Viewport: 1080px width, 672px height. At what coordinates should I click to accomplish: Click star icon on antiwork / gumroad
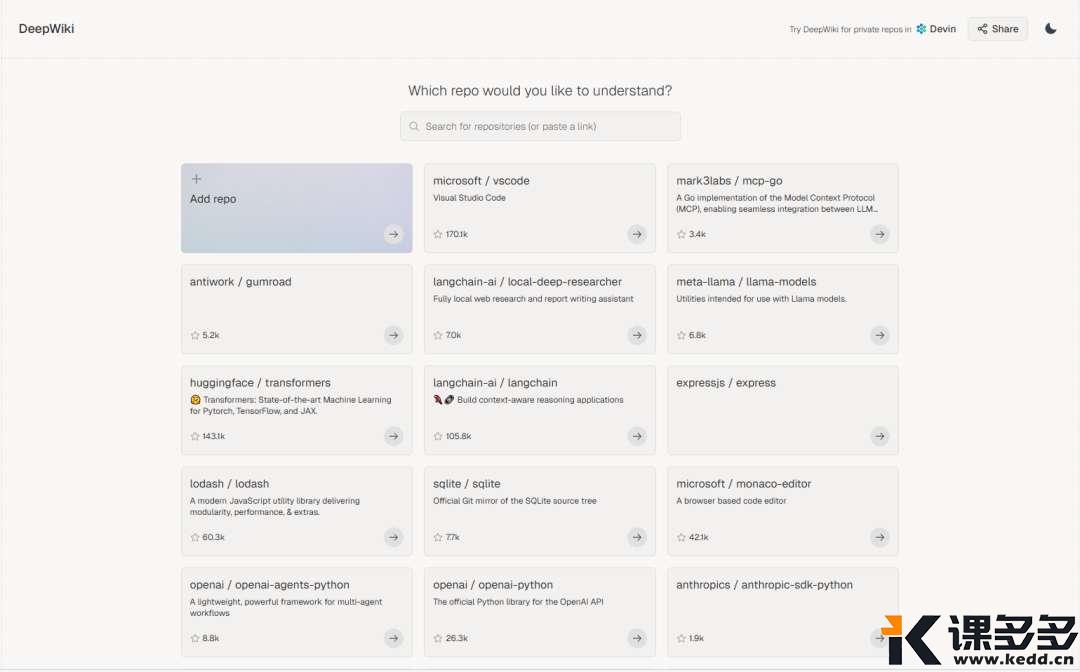pos(195,335)
